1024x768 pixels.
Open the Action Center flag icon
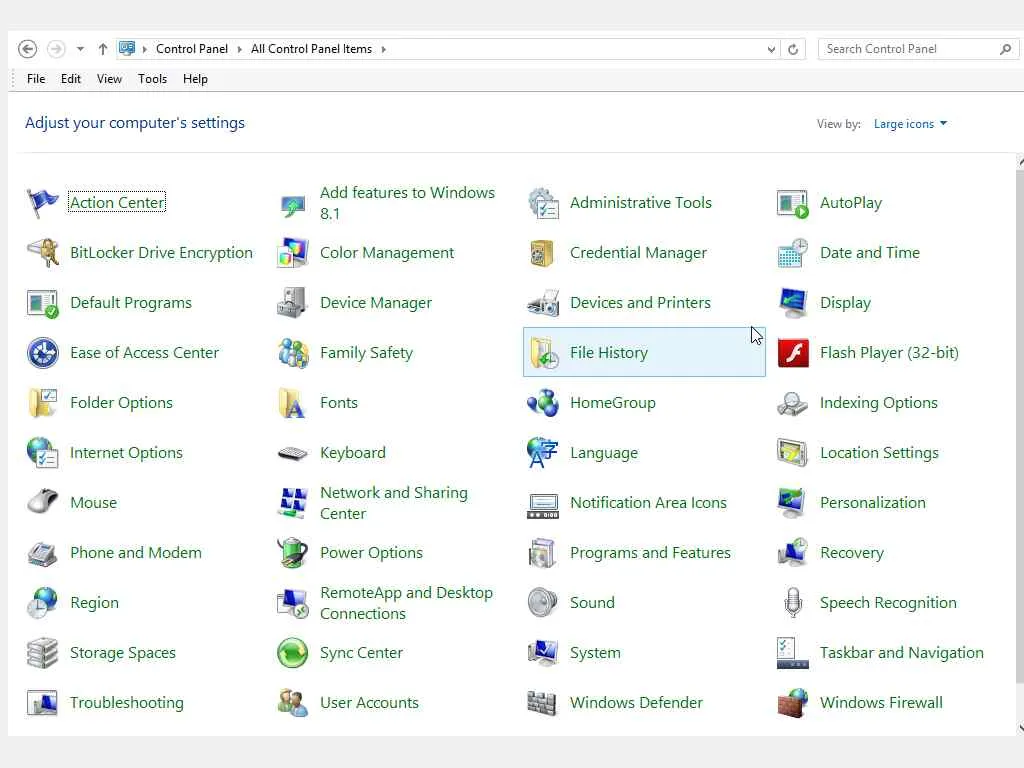[x=42, y=203]
